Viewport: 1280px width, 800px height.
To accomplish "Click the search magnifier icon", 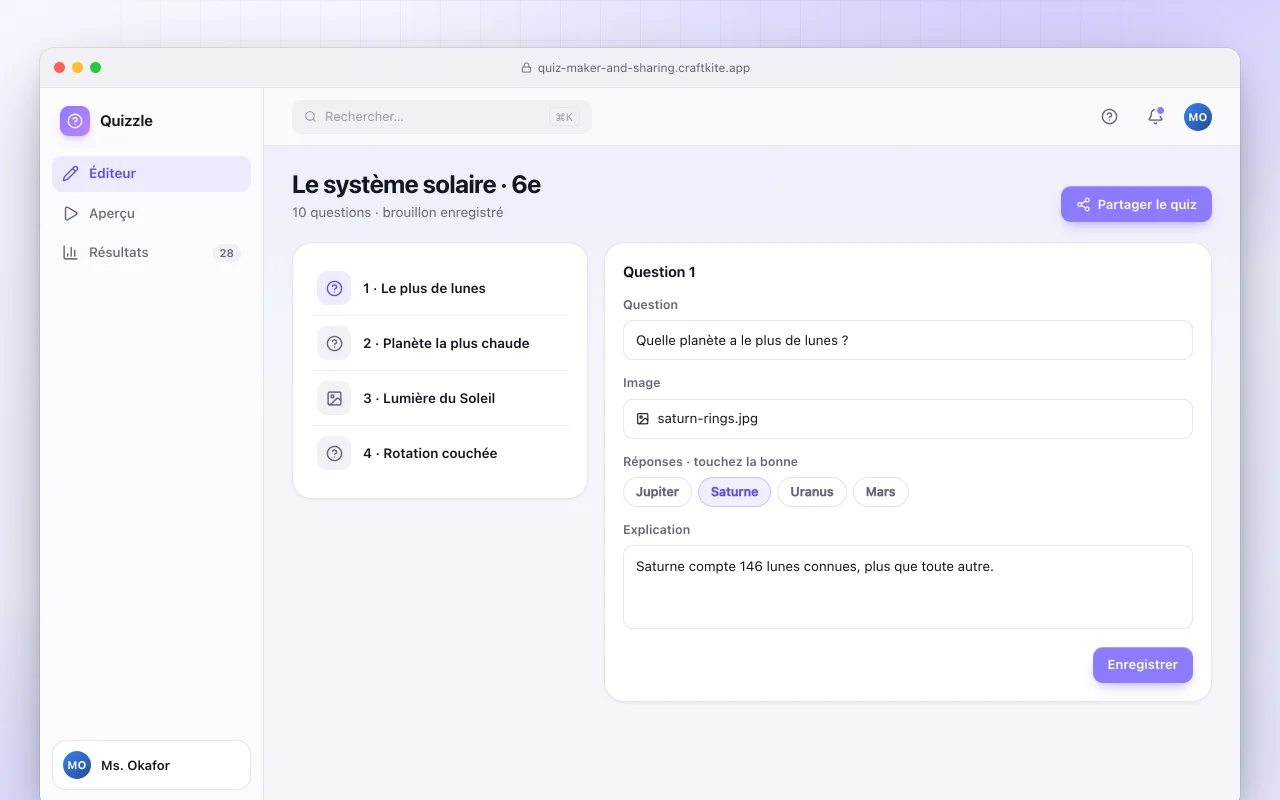I will pos(311,117).
